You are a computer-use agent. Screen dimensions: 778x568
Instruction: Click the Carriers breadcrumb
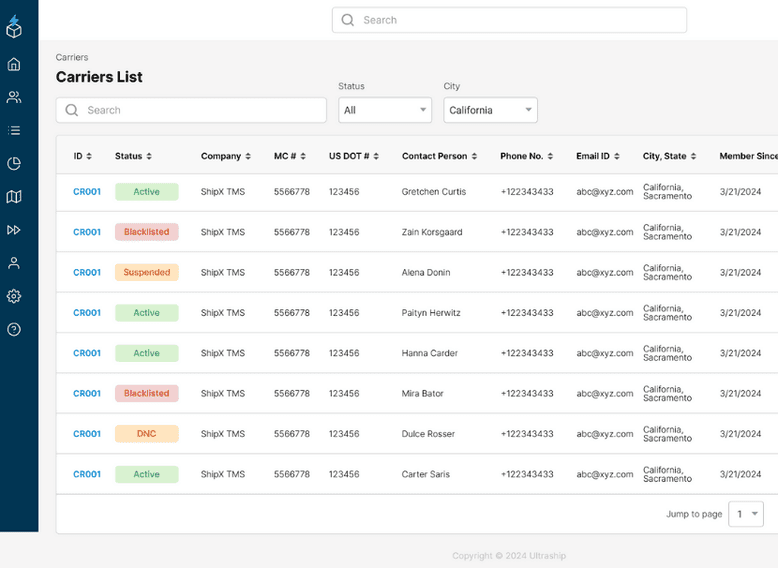point(72,58)
